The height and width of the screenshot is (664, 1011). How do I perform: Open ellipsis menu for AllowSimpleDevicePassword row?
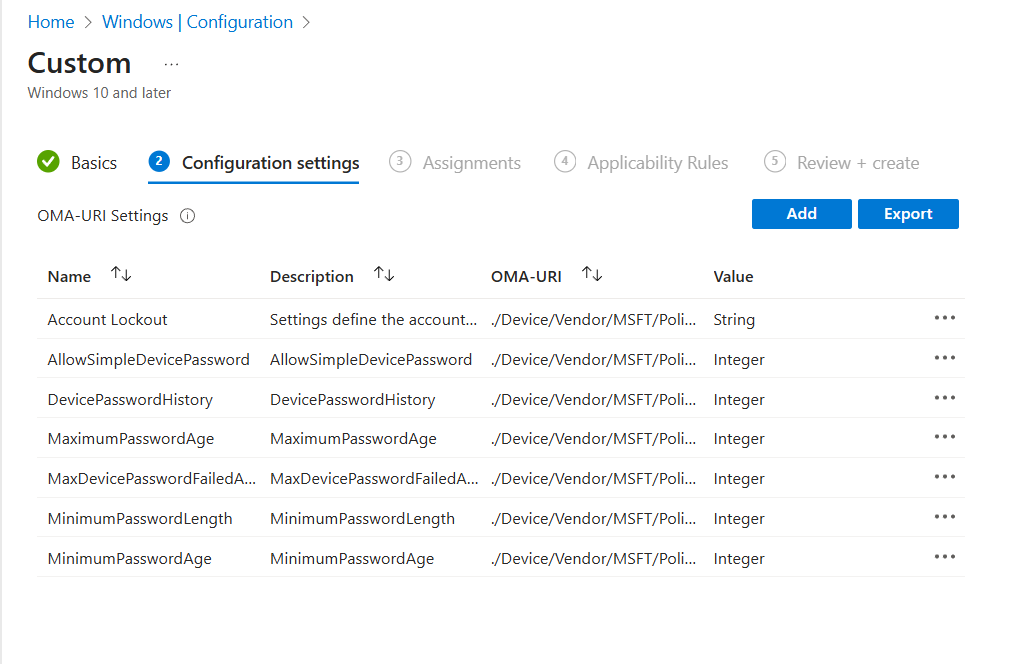point(944,358)
